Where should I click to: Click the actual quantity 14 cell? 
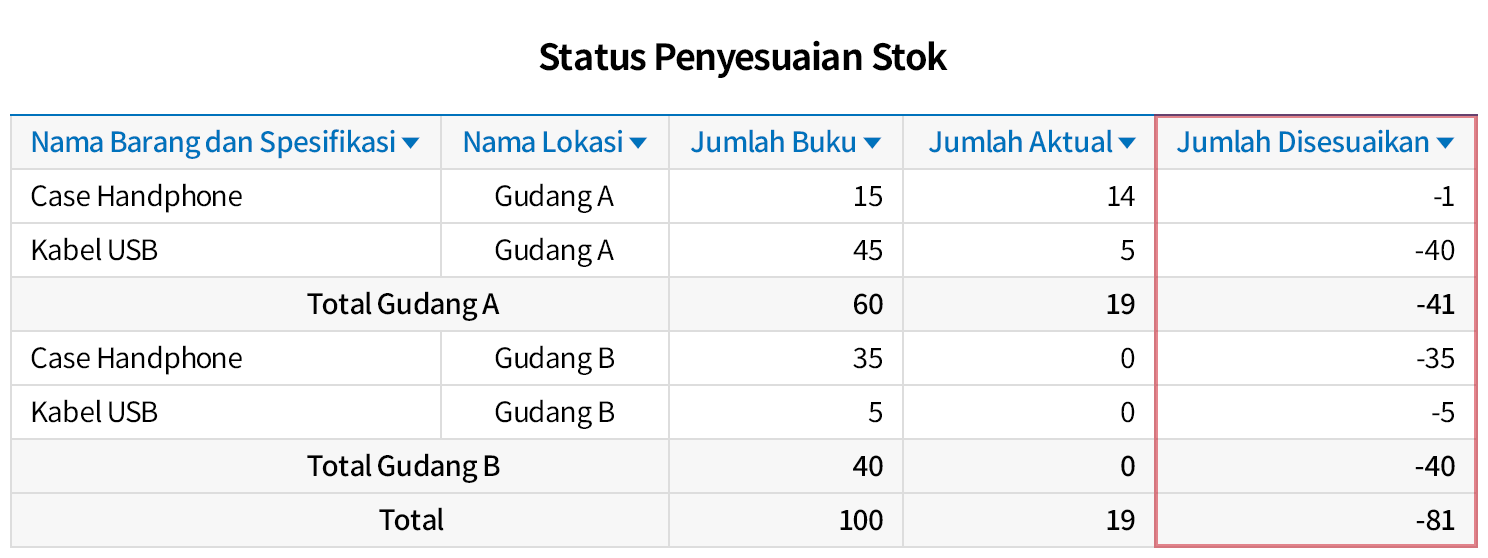tap(1120, 196)
